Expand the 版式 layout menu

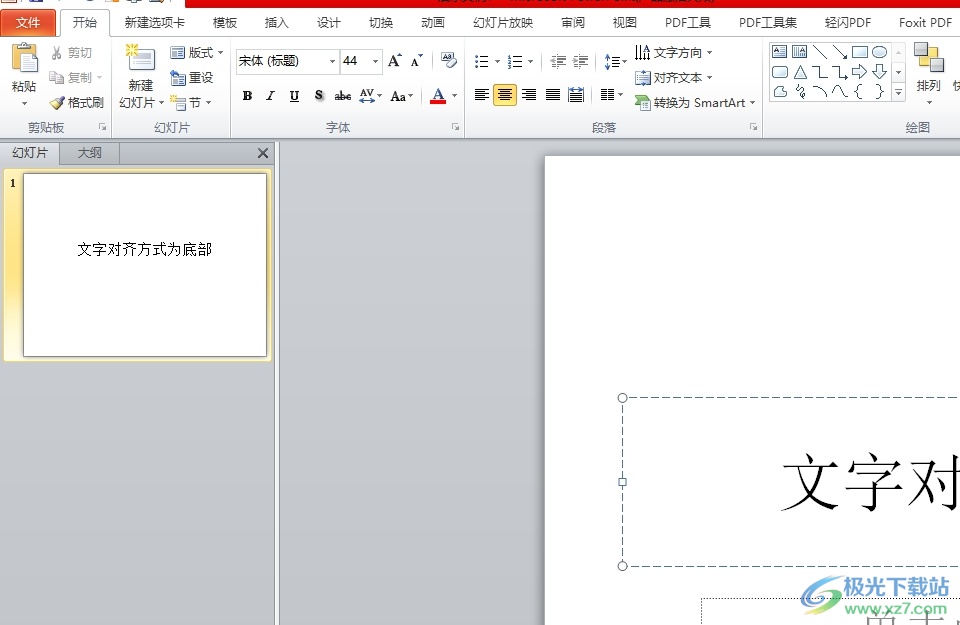coord(197,53)
